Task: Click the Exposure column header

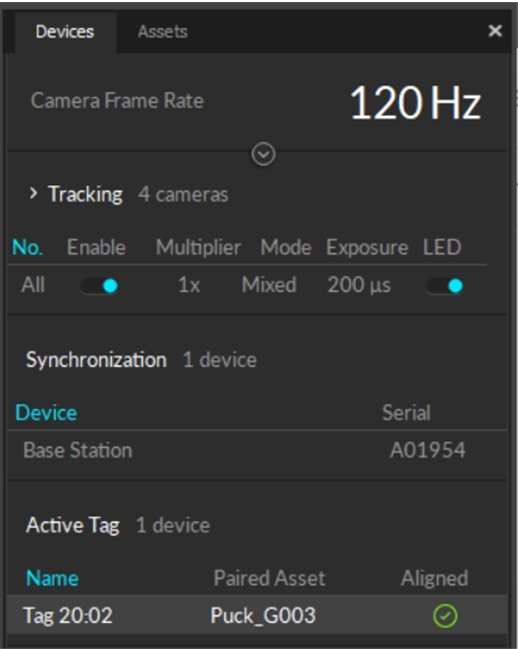Action: (x=367, y=248)
